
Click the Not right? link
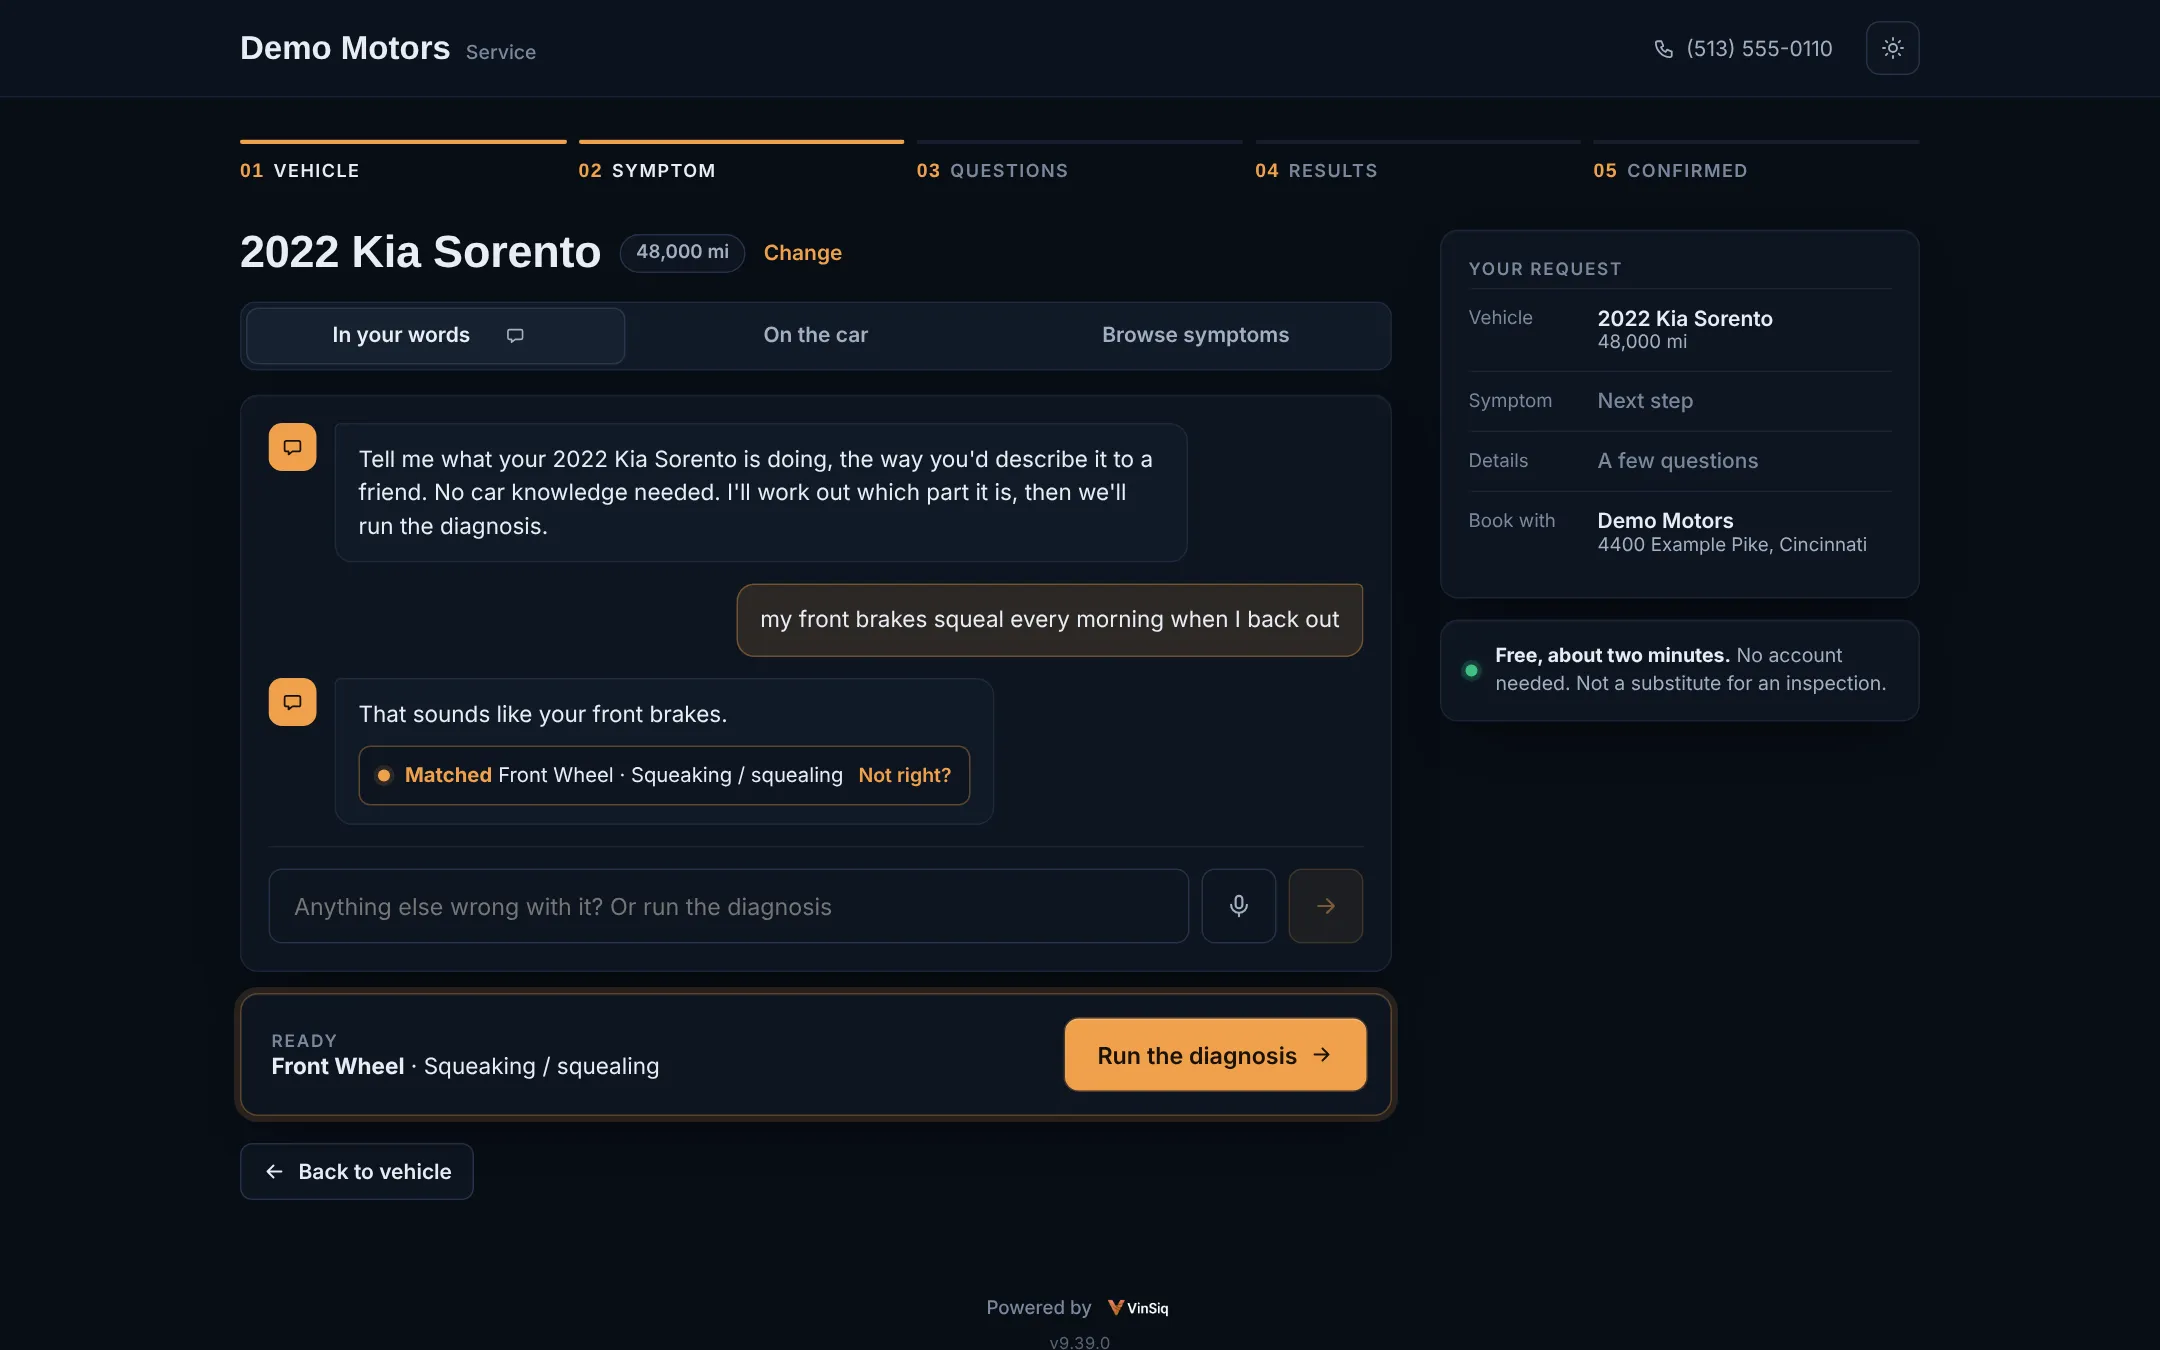[x=904, y=775]
